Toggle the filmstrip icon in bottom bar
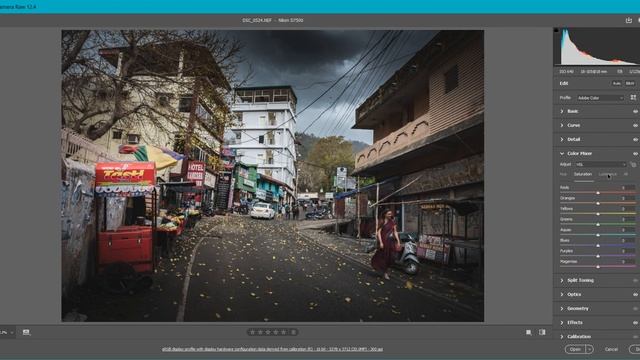Screen dimensions: 640x360 26,332
